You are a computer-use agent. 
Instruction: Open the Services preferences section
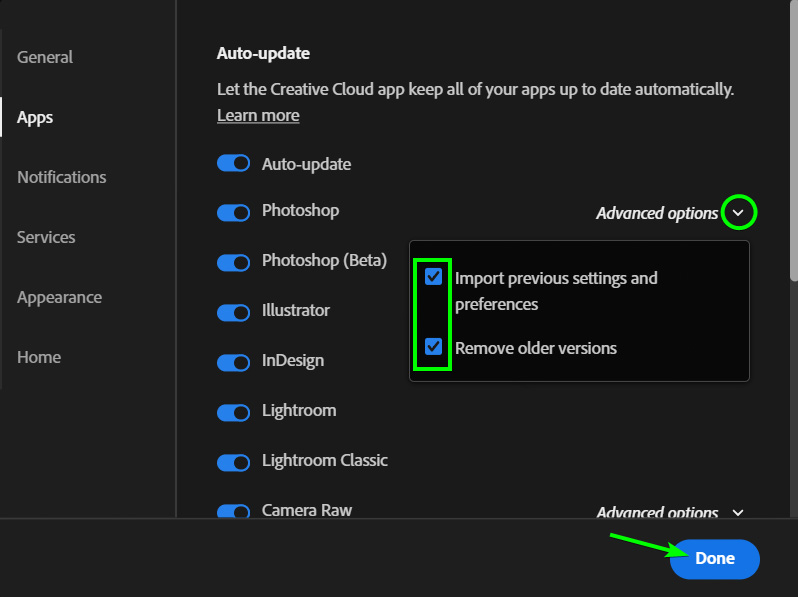point(46,237)
